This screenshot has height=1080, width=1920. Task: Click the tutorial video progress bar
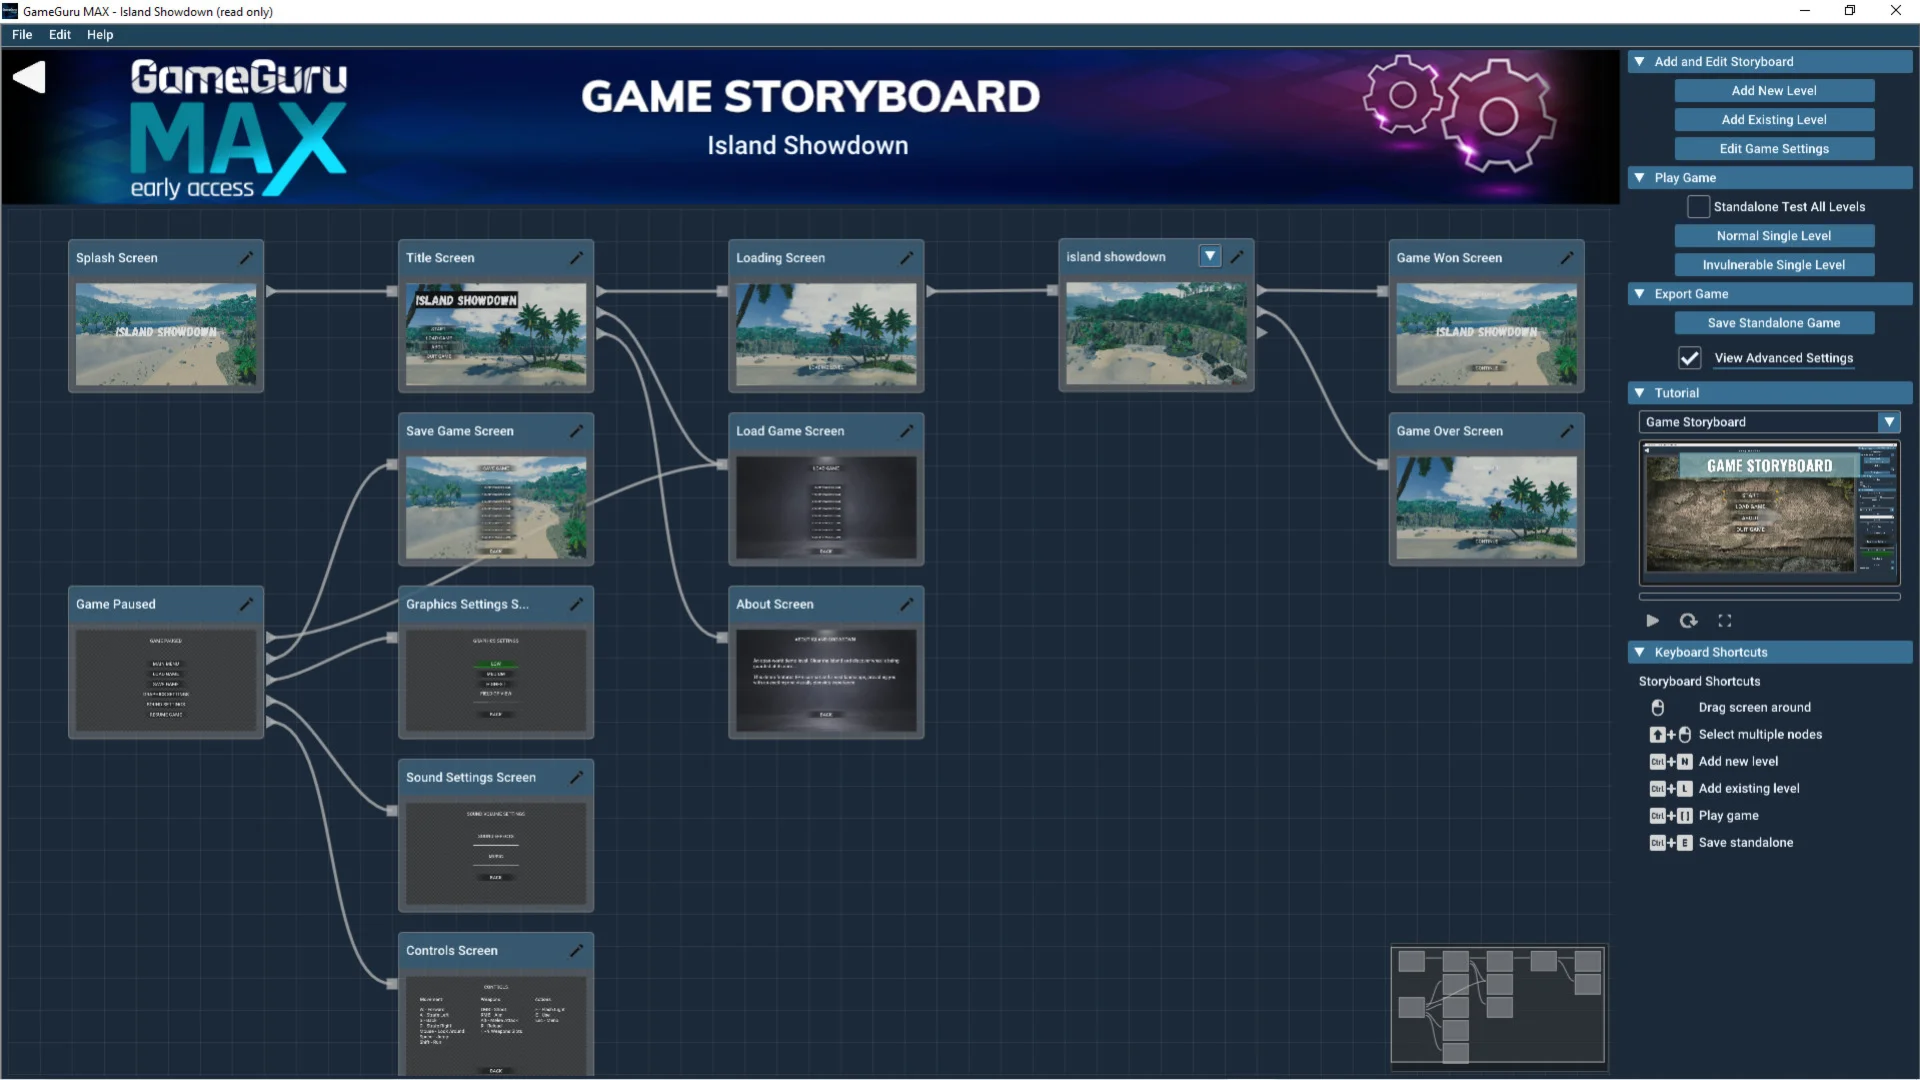coord(1769,597)
